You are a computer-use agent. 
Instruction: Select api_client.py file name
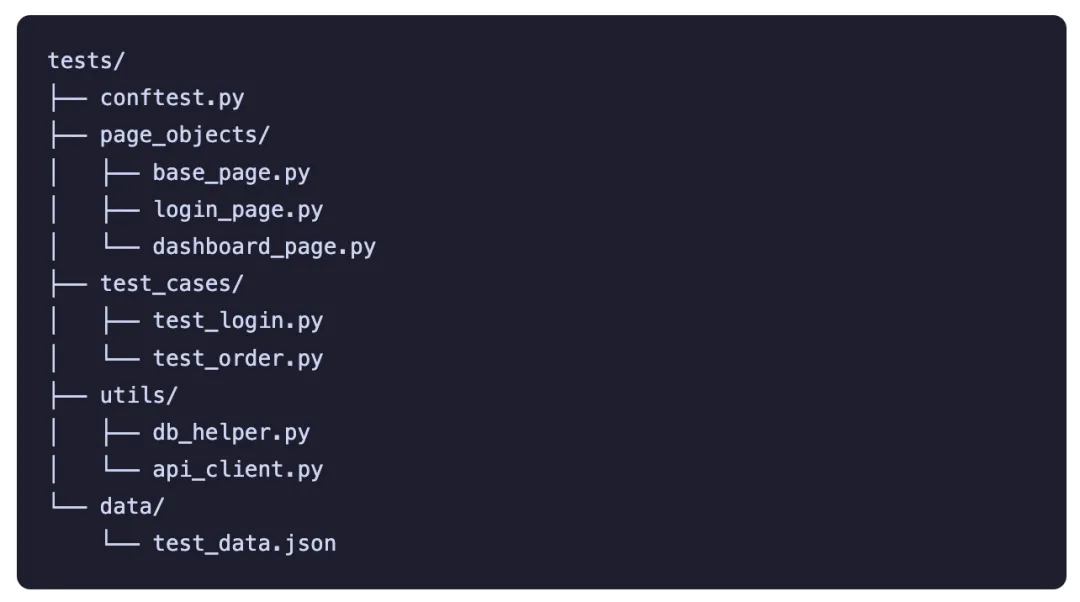point(238,470)
